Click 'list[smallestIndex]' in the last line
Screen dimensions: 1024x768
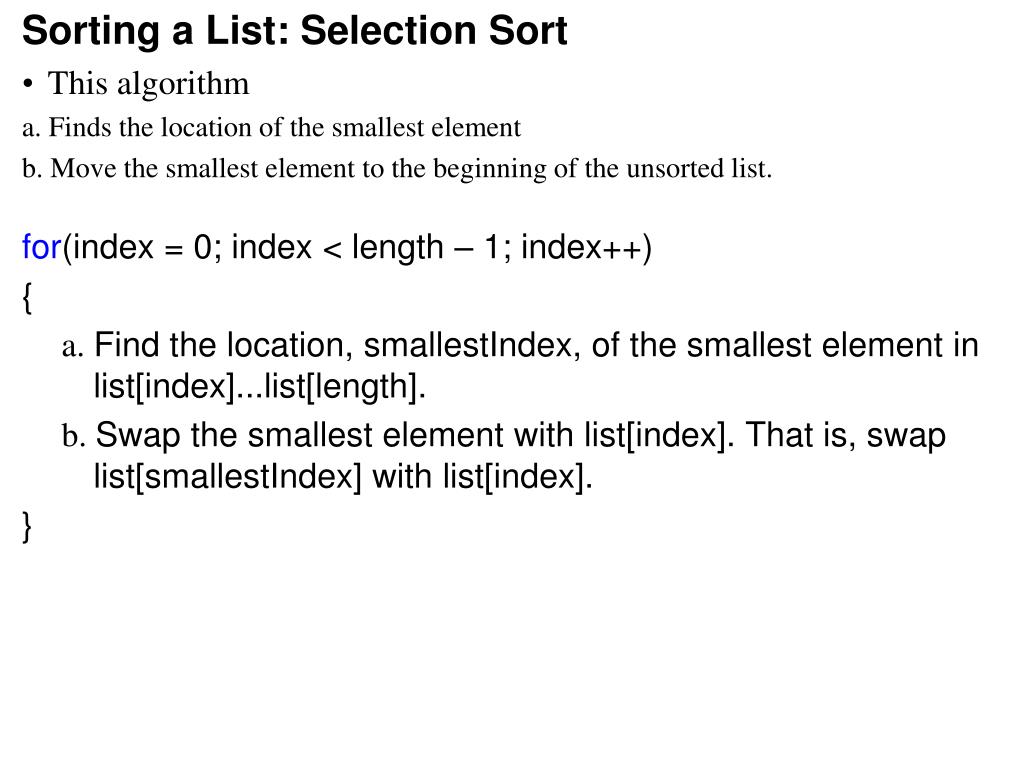[x=227, y=476]
